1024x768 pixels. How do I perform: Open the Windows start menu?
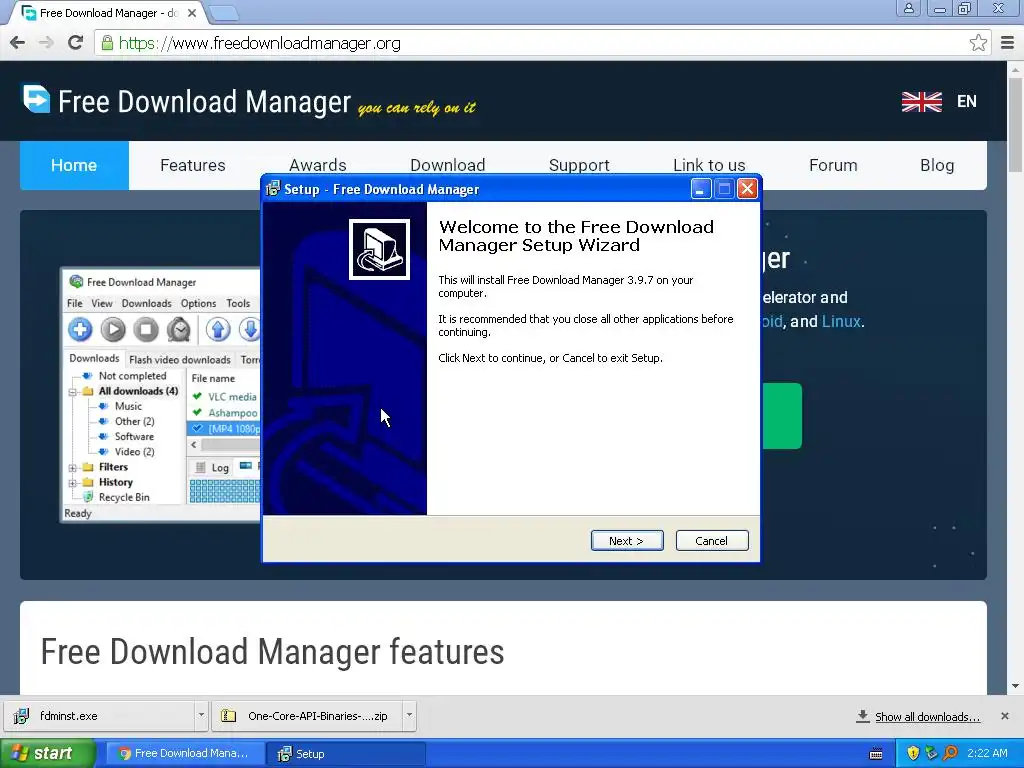[48, 754]
